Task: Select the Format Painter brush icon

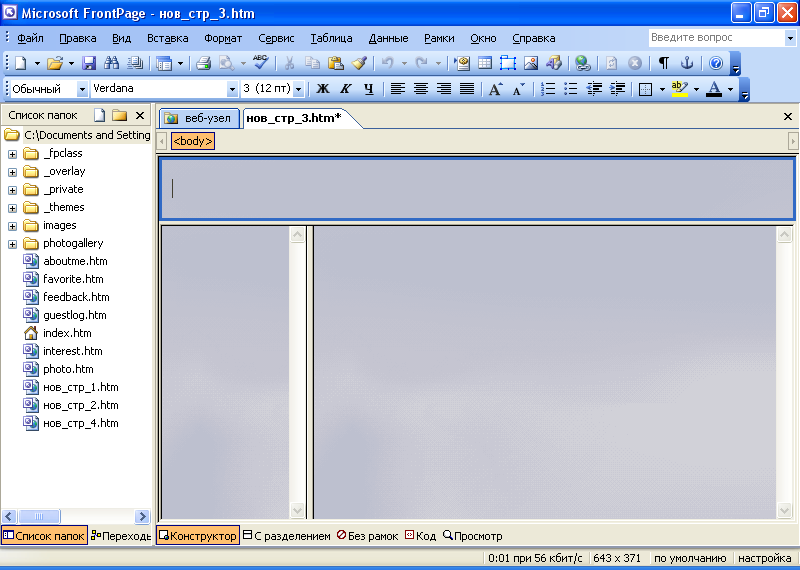Action: [359, 63]
